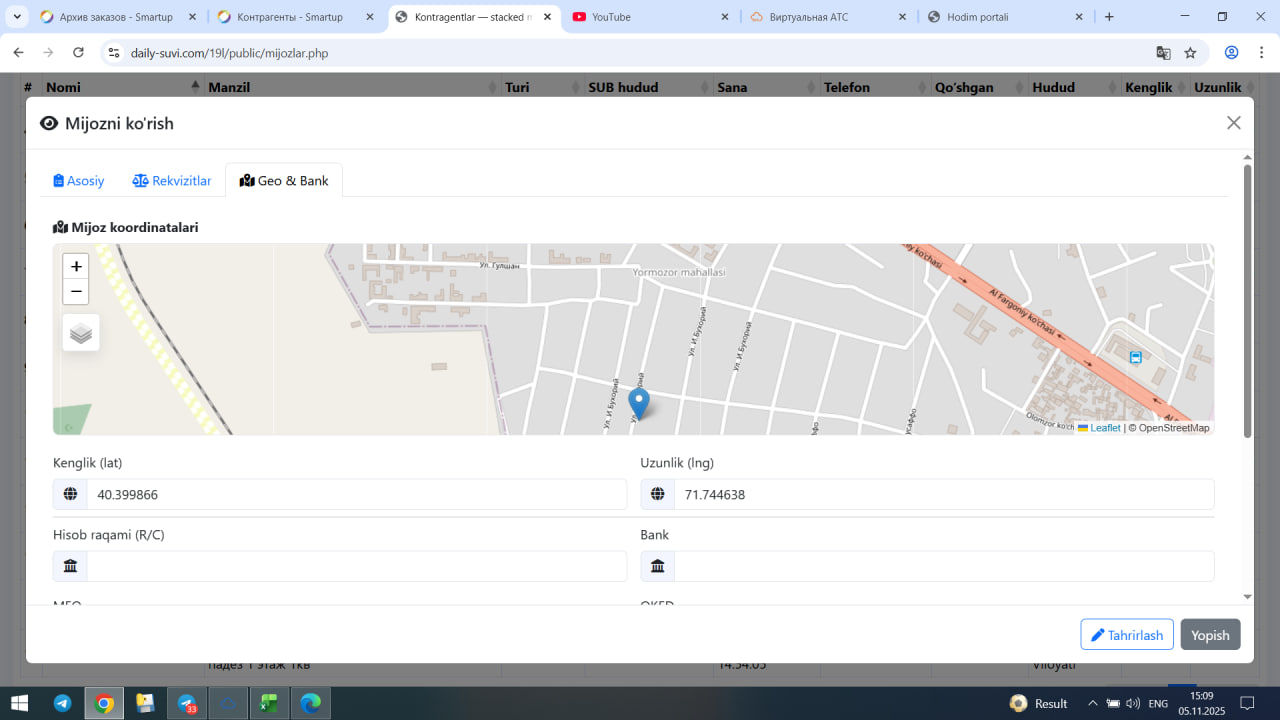Click the bus stop icon on map
The width and height of the screenshot is (1280, 720).
pos(1135,358)
